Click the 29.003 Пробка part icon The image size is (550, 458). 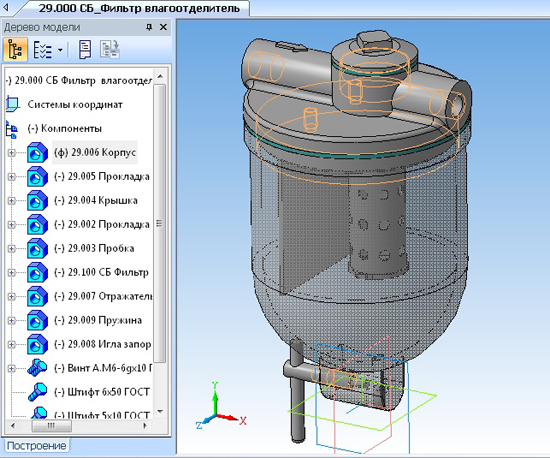37,249
